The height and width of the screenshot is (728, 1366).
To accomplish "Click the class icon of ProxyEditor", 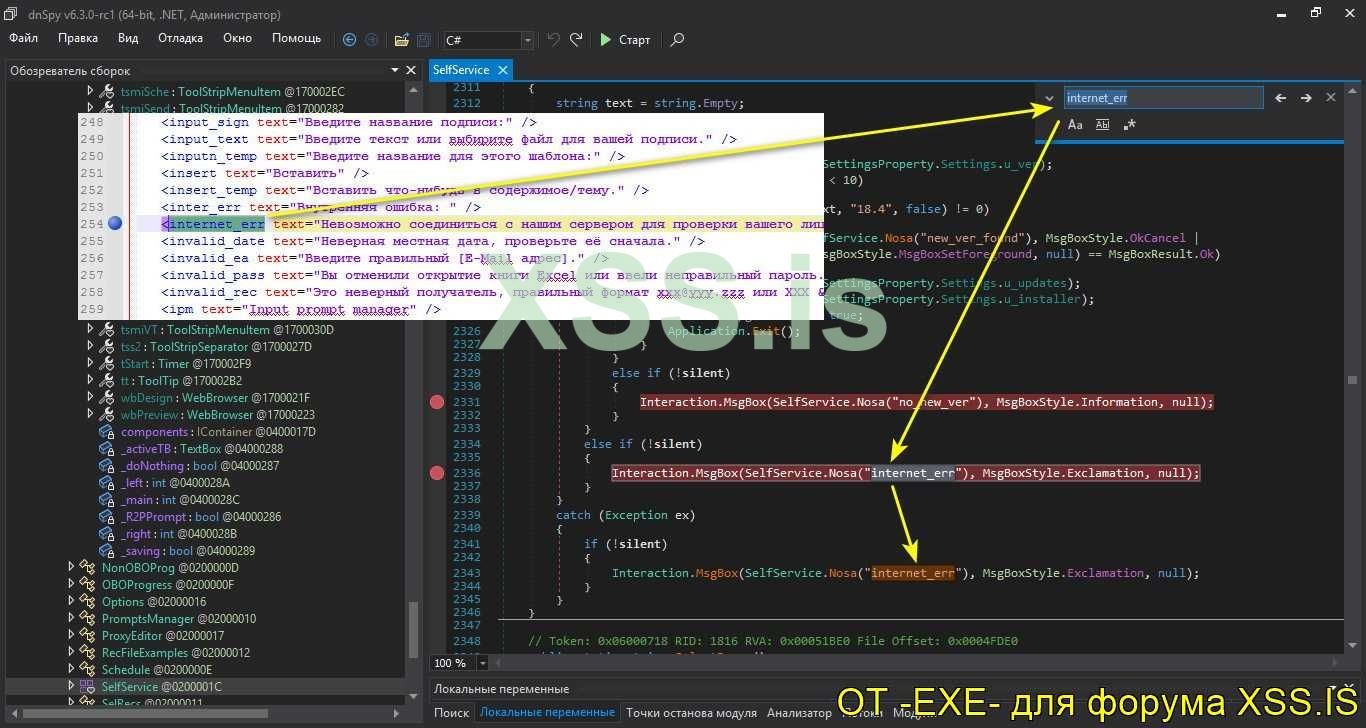I will tap(88, 636).
